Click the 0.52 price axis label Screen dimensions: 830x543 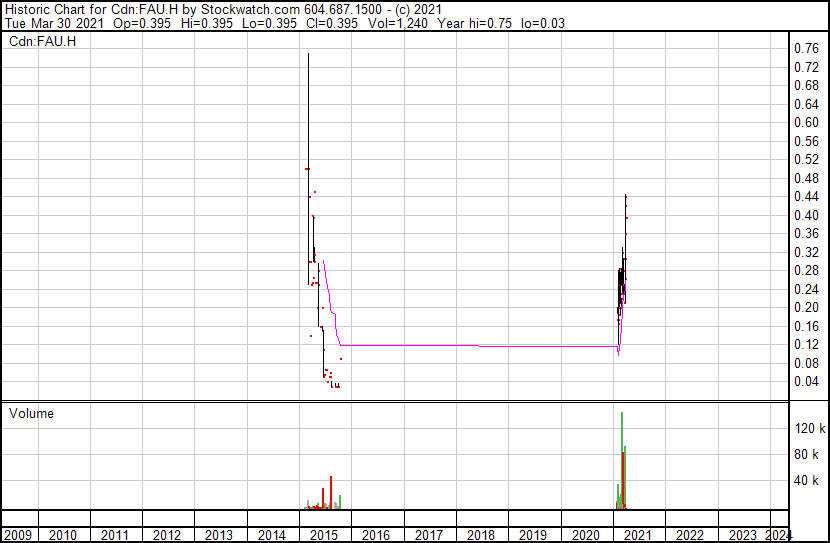[806, 159]
